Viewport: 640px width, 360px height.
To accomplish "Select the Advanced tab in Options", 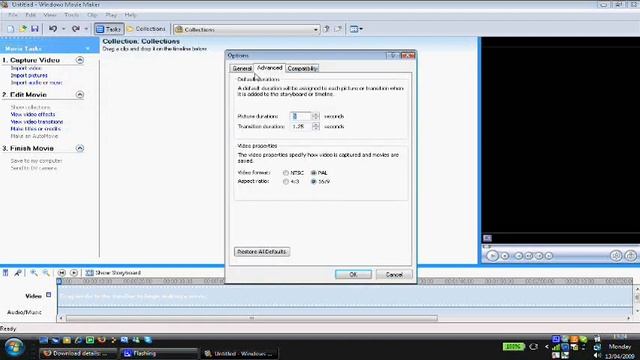I will click(x=269, y=68).
